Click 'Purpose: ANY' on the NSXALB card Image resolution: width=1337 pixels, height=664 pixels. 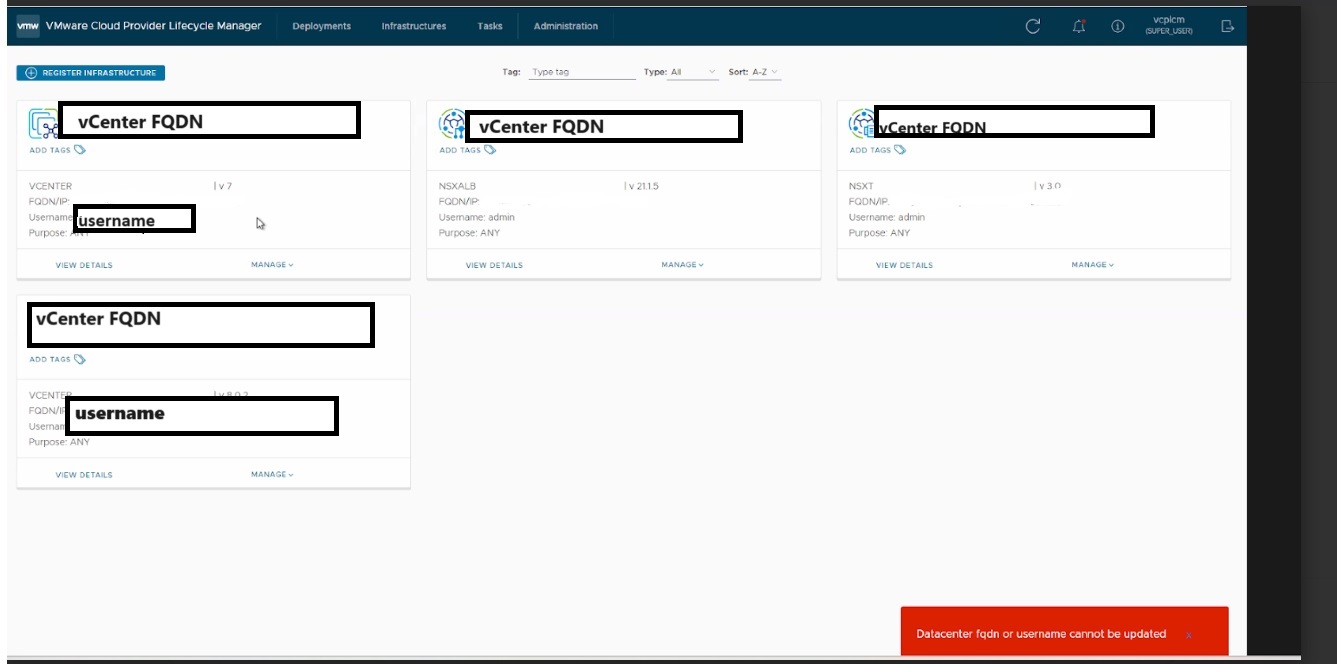coord(469,233)
